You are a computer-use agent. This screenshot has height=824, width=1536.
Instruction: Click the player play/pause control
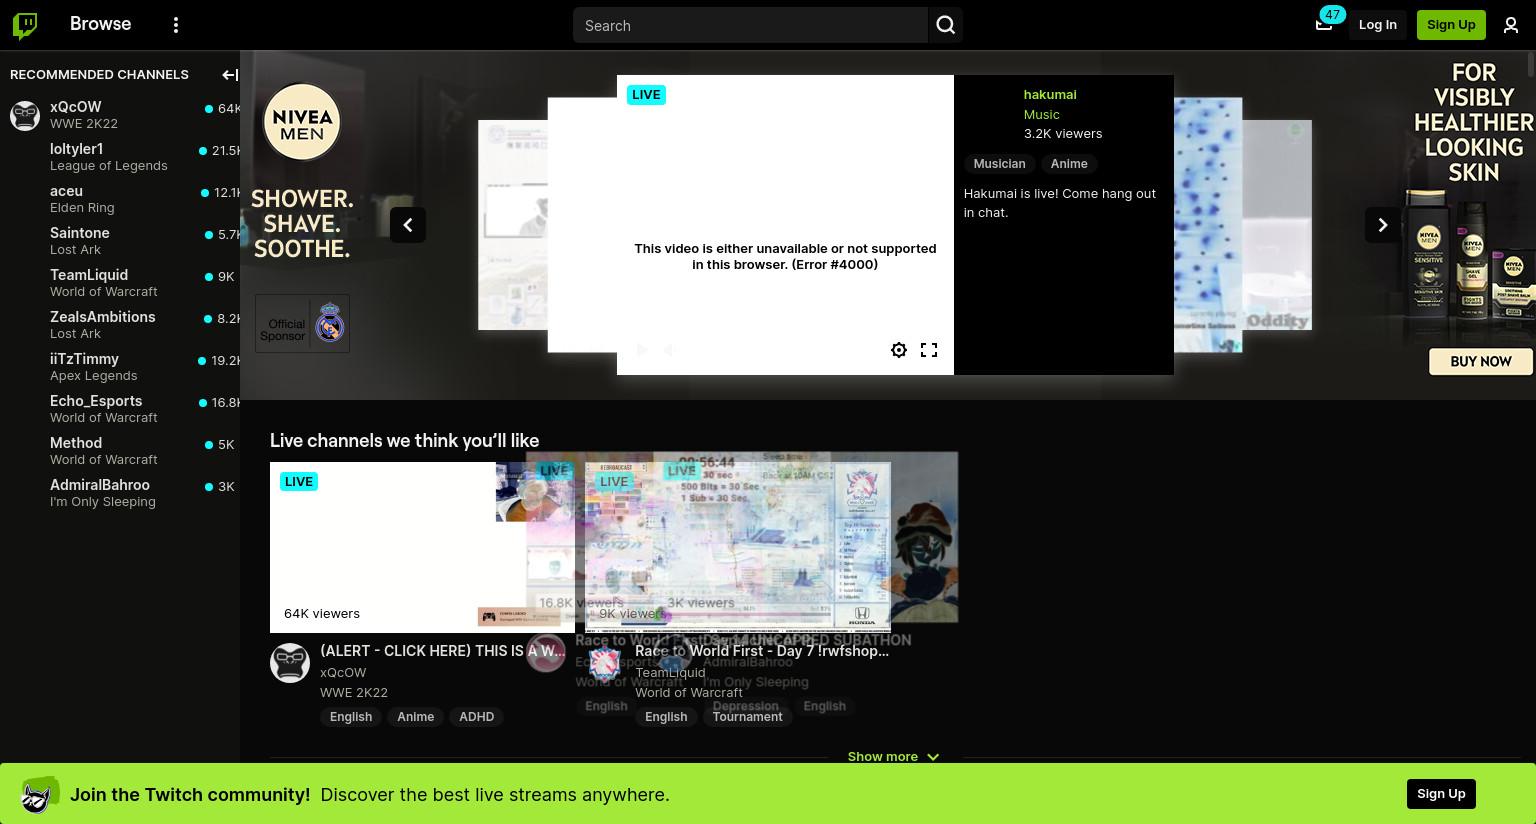click(x=642, y=350)
